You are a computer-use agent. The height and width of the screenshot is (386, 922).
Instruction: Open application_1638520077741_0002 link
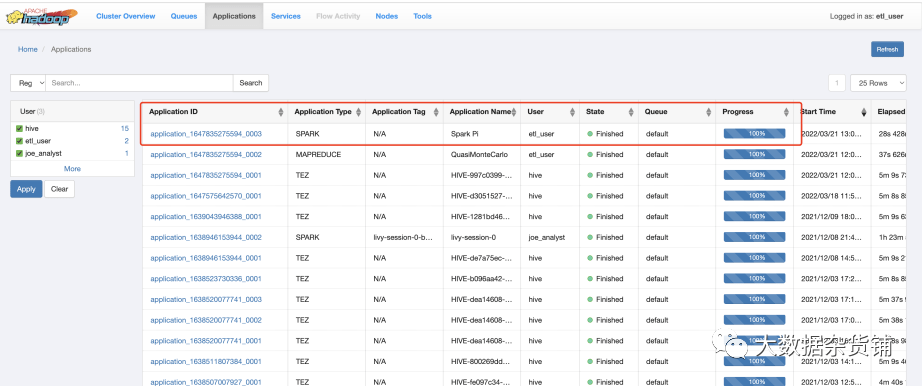tap(206, 321)
